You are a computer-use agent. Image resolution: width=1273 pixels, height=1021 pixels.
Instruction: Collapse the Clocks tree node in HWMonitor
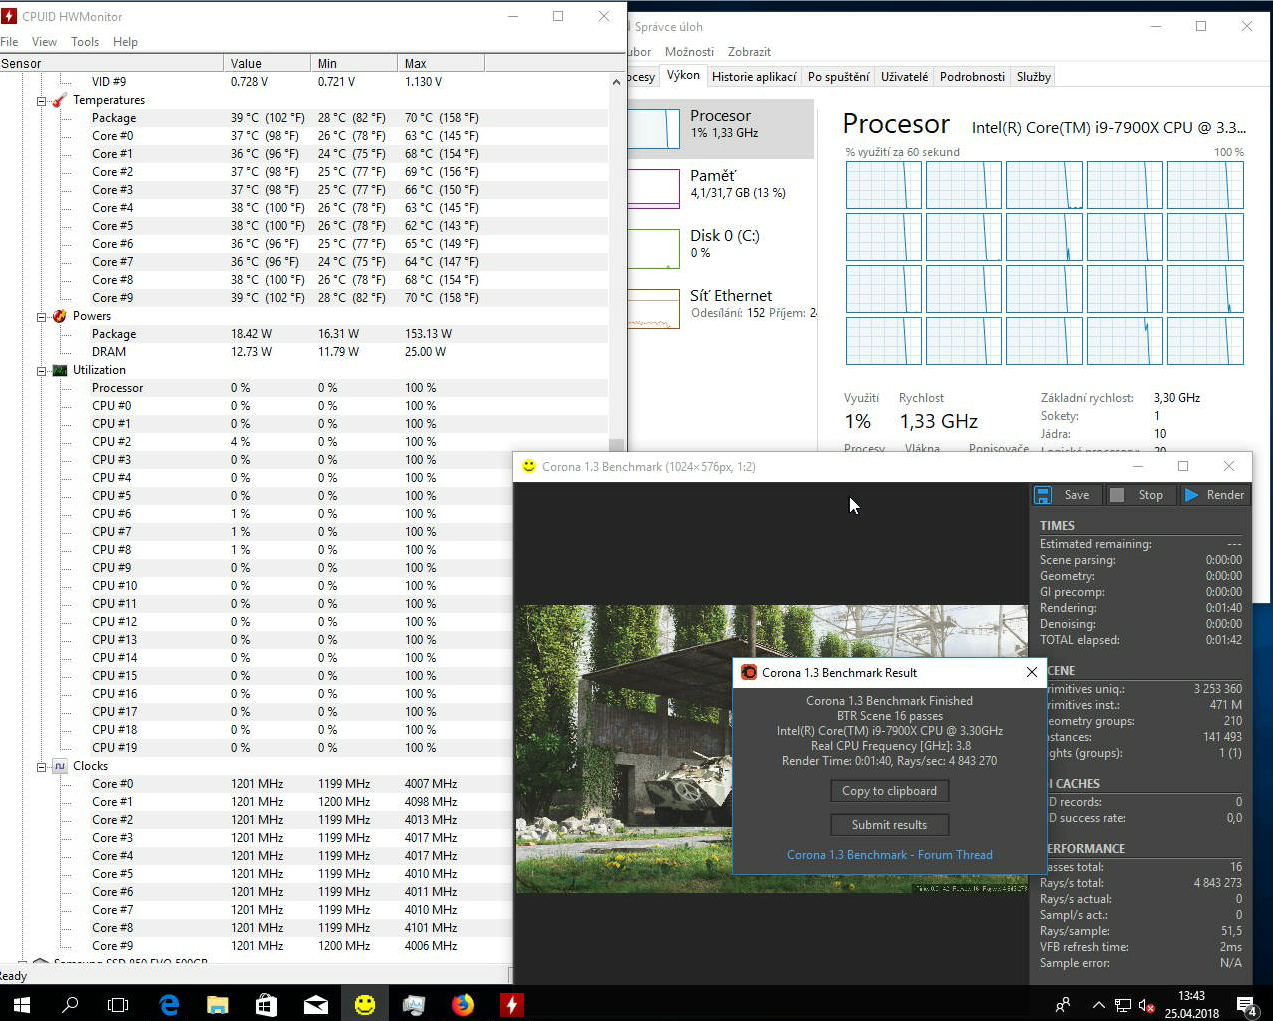42,767
